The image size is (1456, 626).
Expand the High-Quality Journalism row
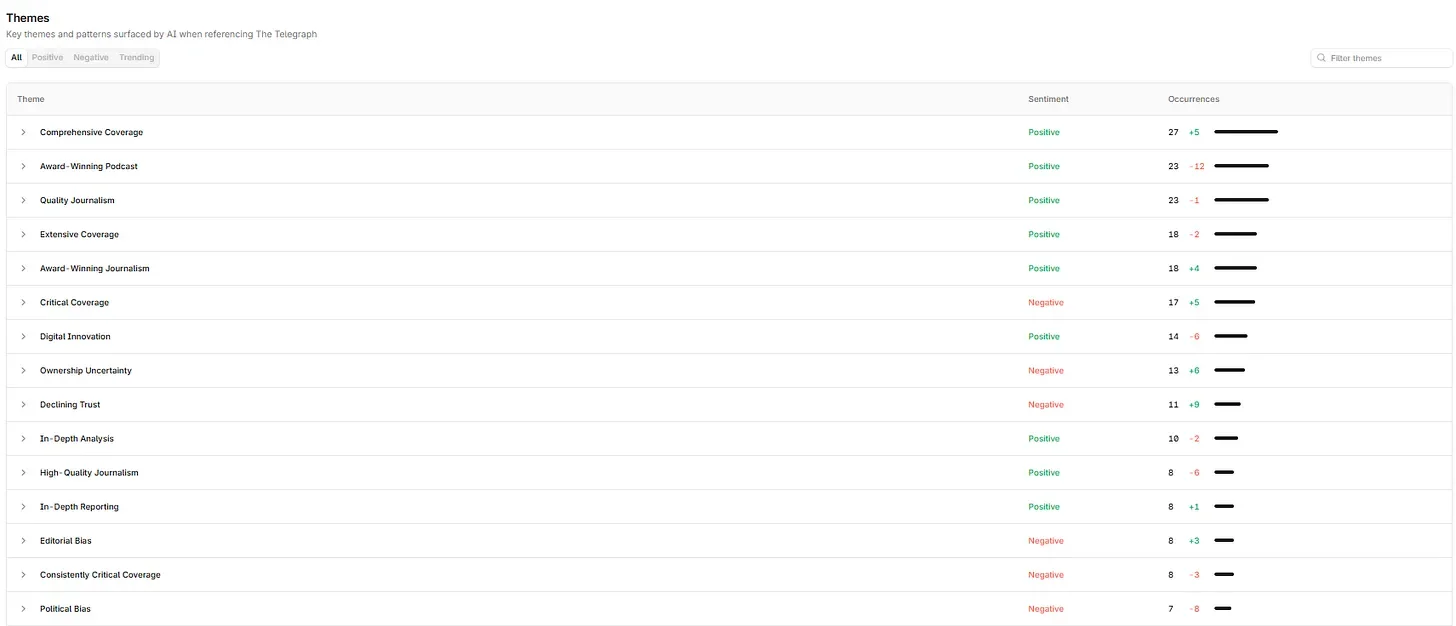coord(24,472)
